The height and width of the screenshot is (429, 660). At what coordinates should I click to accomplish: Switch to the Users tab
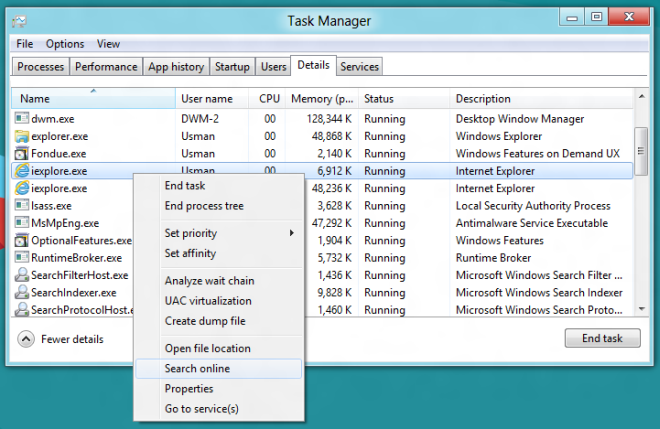[x=273, y=67]
